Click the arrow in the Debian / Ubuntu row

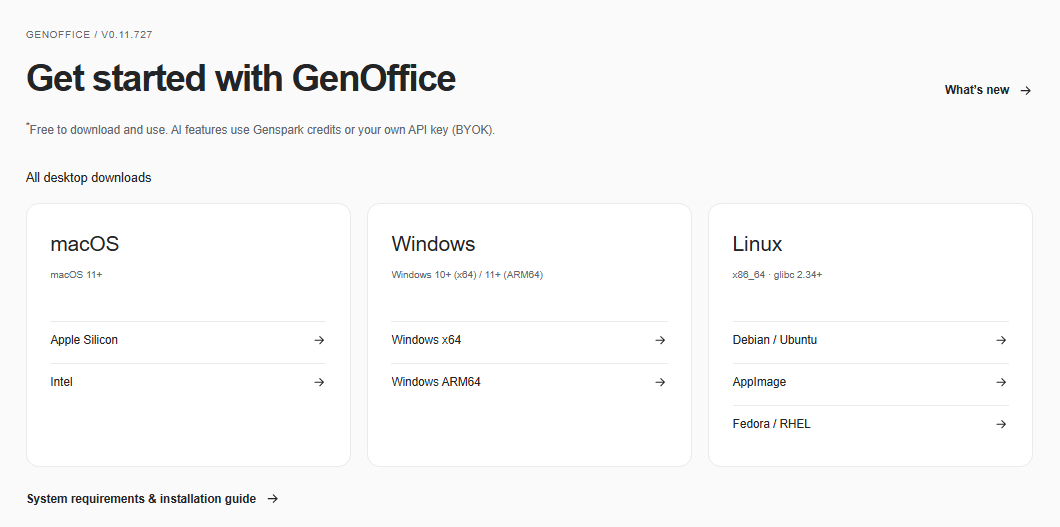[1002, 340]
